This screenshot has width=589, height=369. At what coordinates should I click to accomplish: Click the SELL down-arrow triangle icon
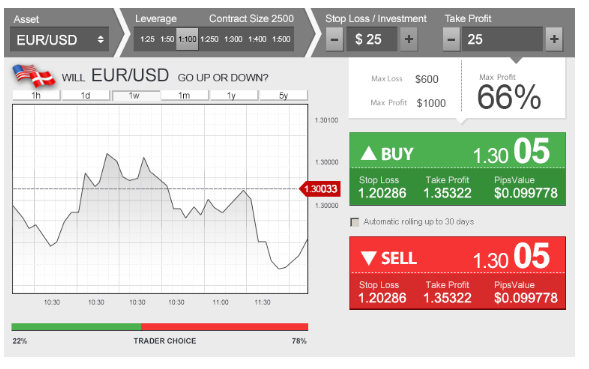point(369,258)
